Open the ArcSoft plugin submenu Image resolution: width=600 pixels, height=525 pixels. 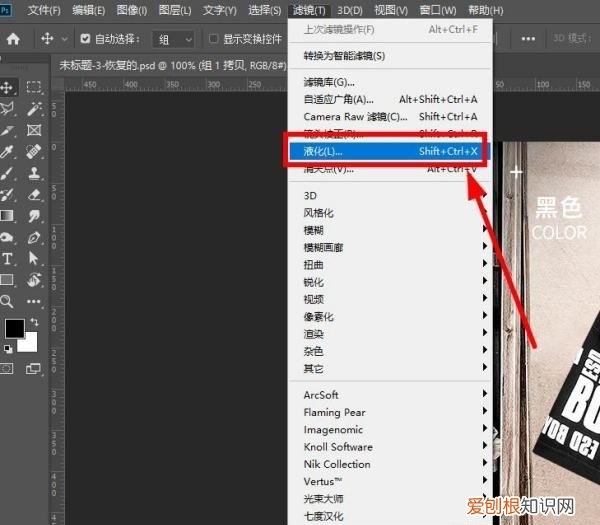(390, 395)
